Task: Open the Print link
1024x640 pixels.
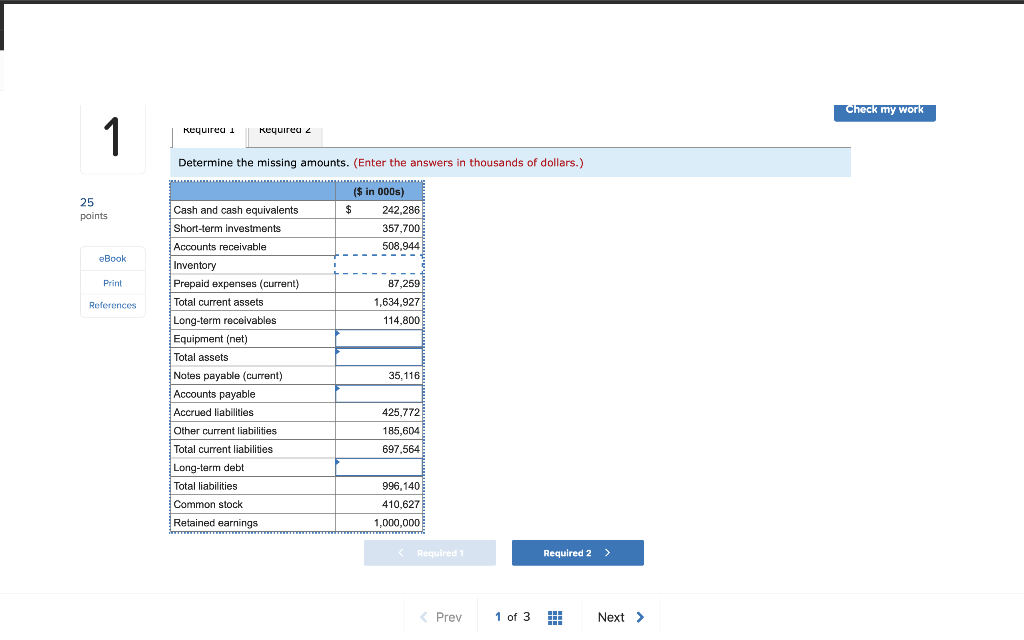Action: [112, 282]
